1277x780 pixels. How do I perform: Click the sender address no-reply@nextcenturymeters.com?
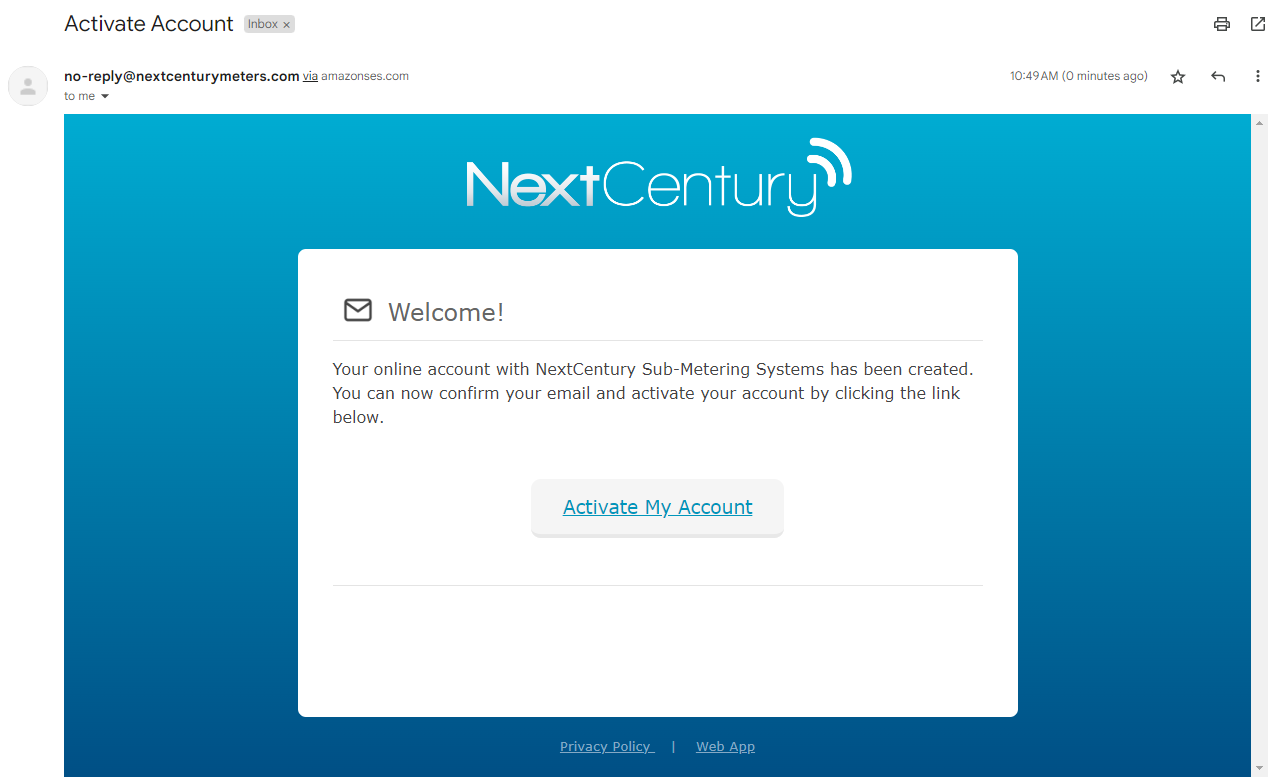pyautogui.click(x=182, y=76)
